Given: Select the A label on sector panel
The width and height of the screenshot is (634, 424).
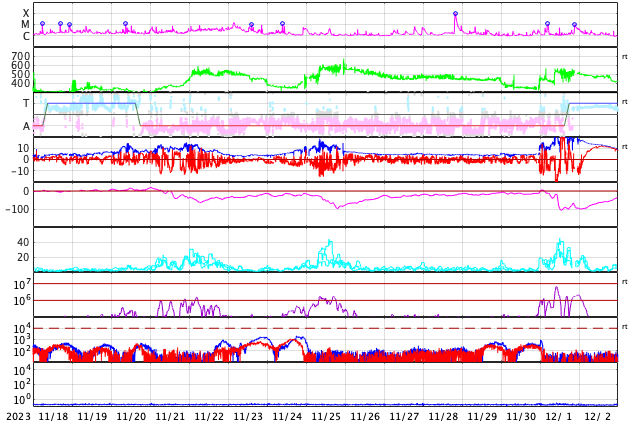Looking at the screenshot, I should click(x=26, y=126).
